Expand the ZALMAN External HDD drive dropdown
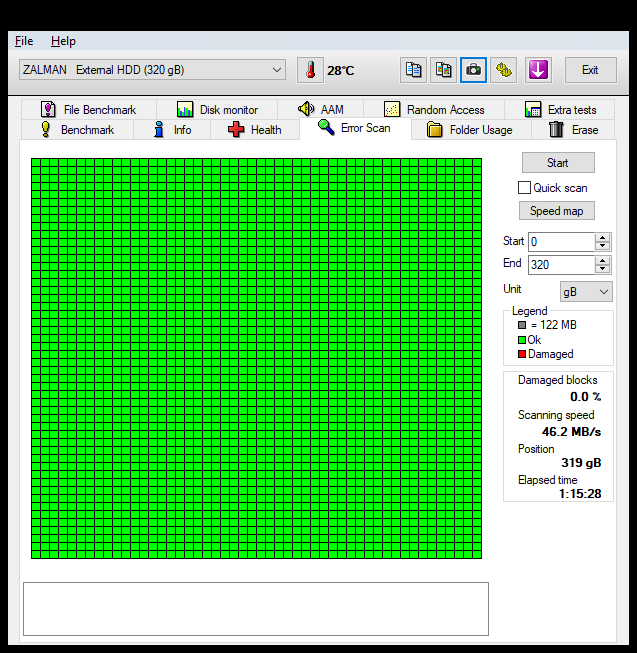 pos(152,70)
